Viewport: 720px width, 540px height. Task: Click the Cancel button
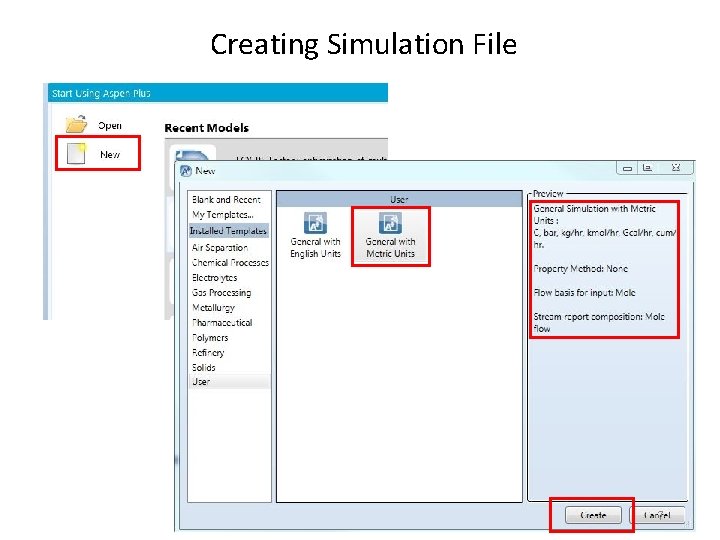[x=657, y=515]
